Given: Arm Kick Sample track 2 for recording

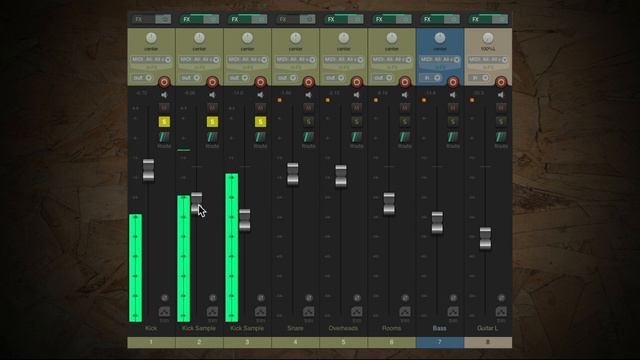Looking at the screenshot, I should [x=212, y=82].
